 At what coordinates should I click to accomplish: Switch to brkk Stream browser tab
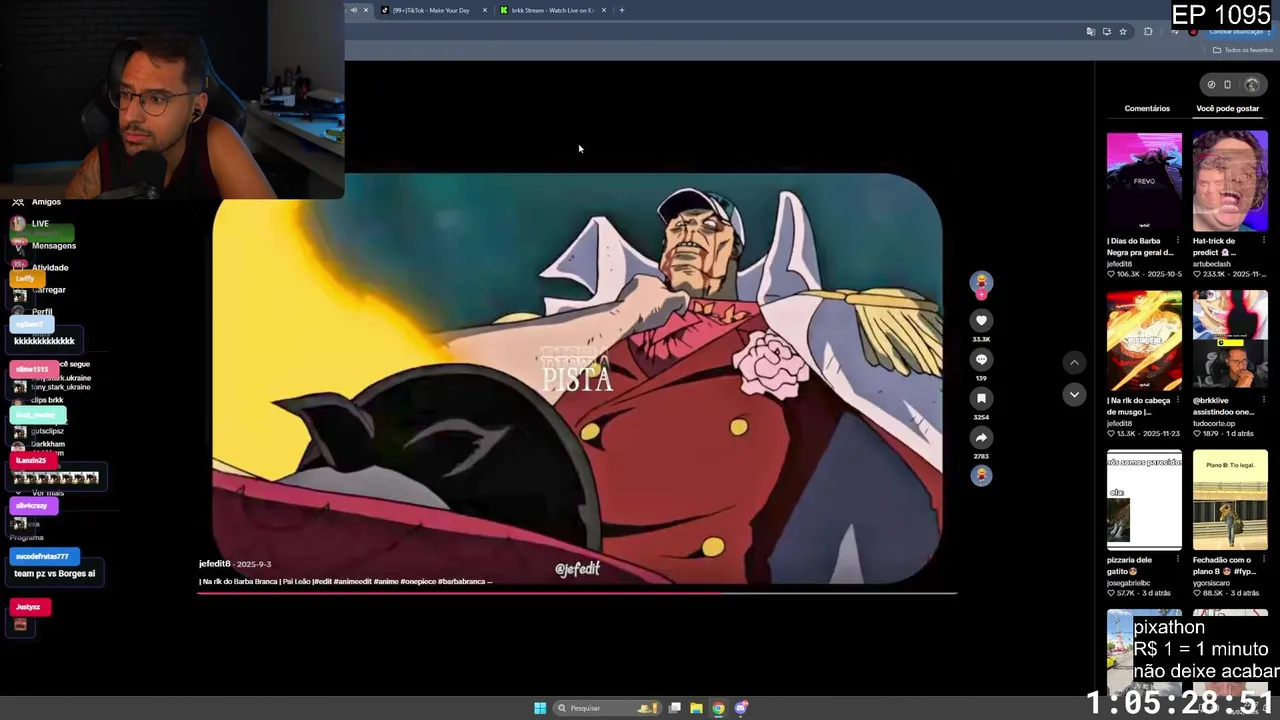[552, 10]
